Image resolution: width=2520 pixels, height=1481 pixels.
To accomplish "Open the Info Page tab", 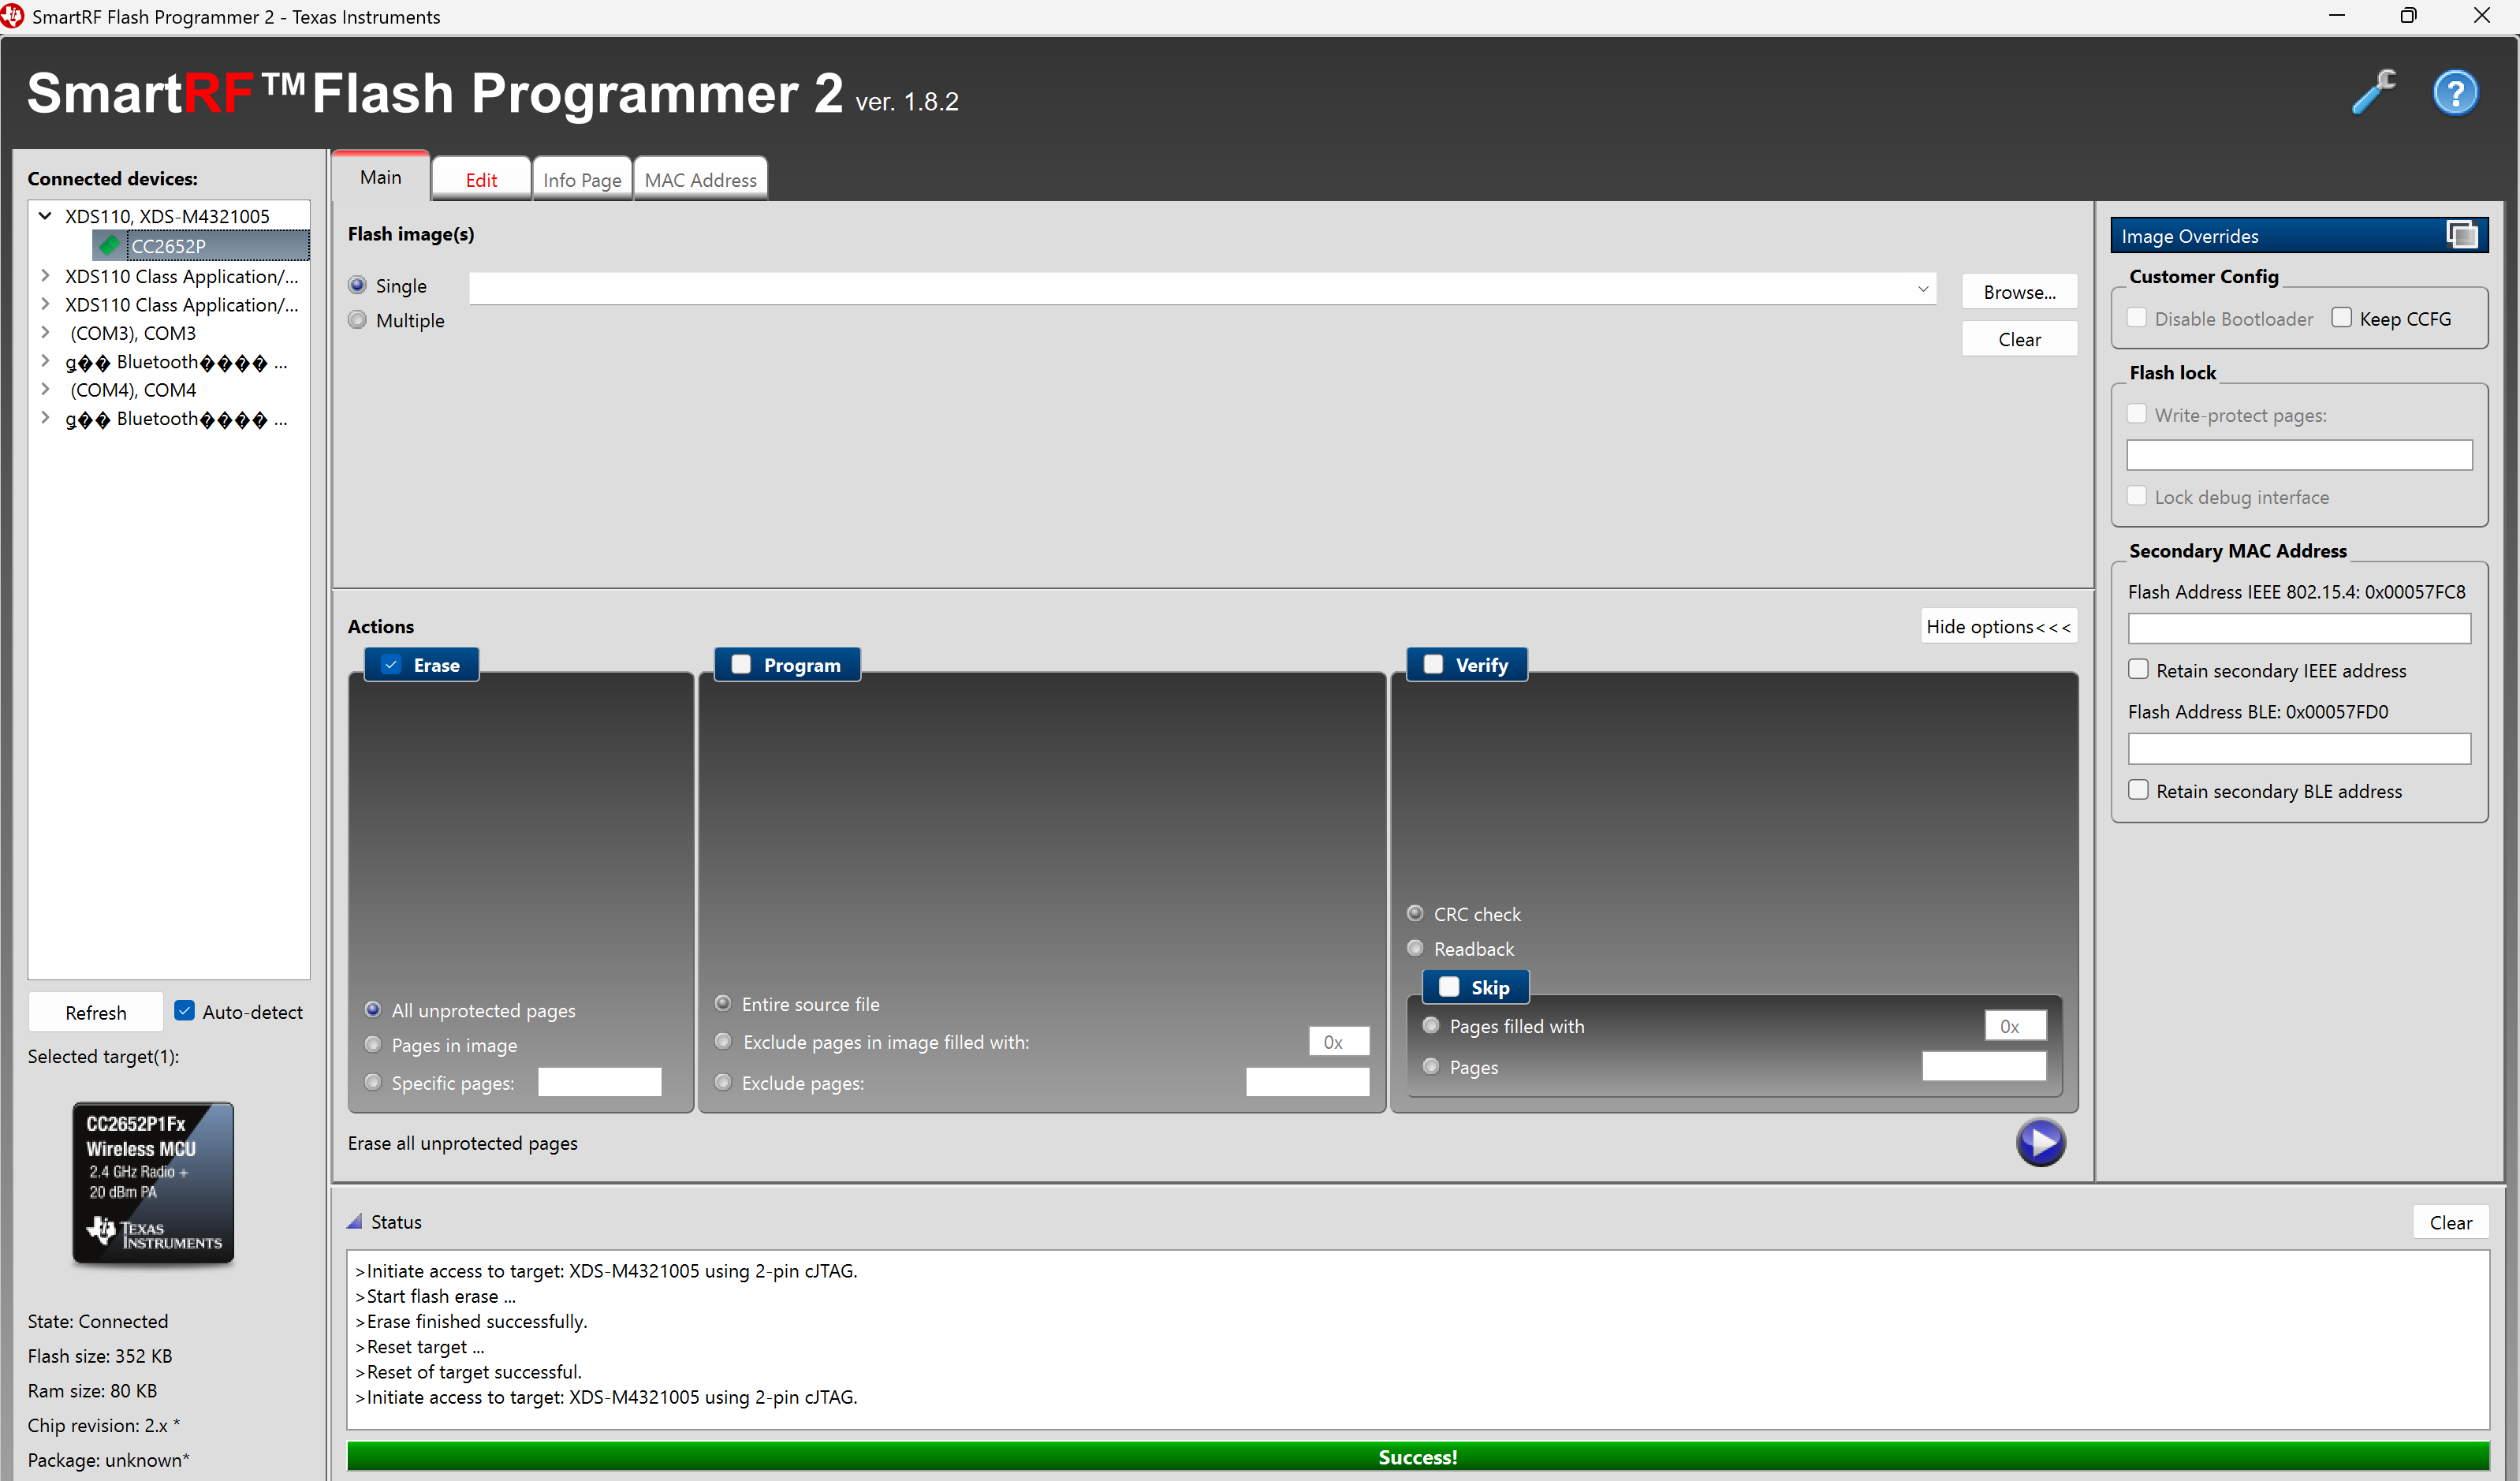I will click(582, 180).
